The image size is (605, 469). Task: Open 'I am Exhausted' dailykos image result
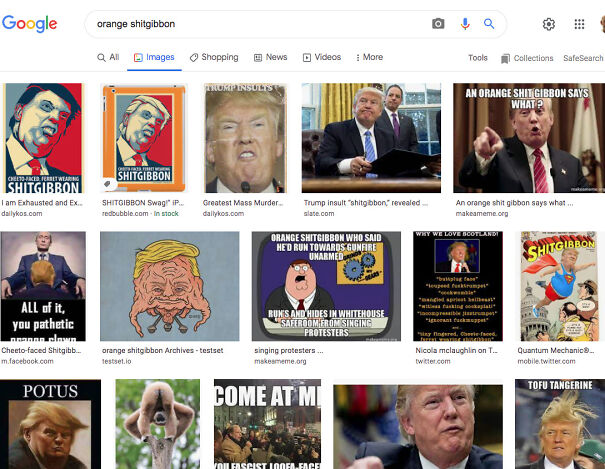42,138
